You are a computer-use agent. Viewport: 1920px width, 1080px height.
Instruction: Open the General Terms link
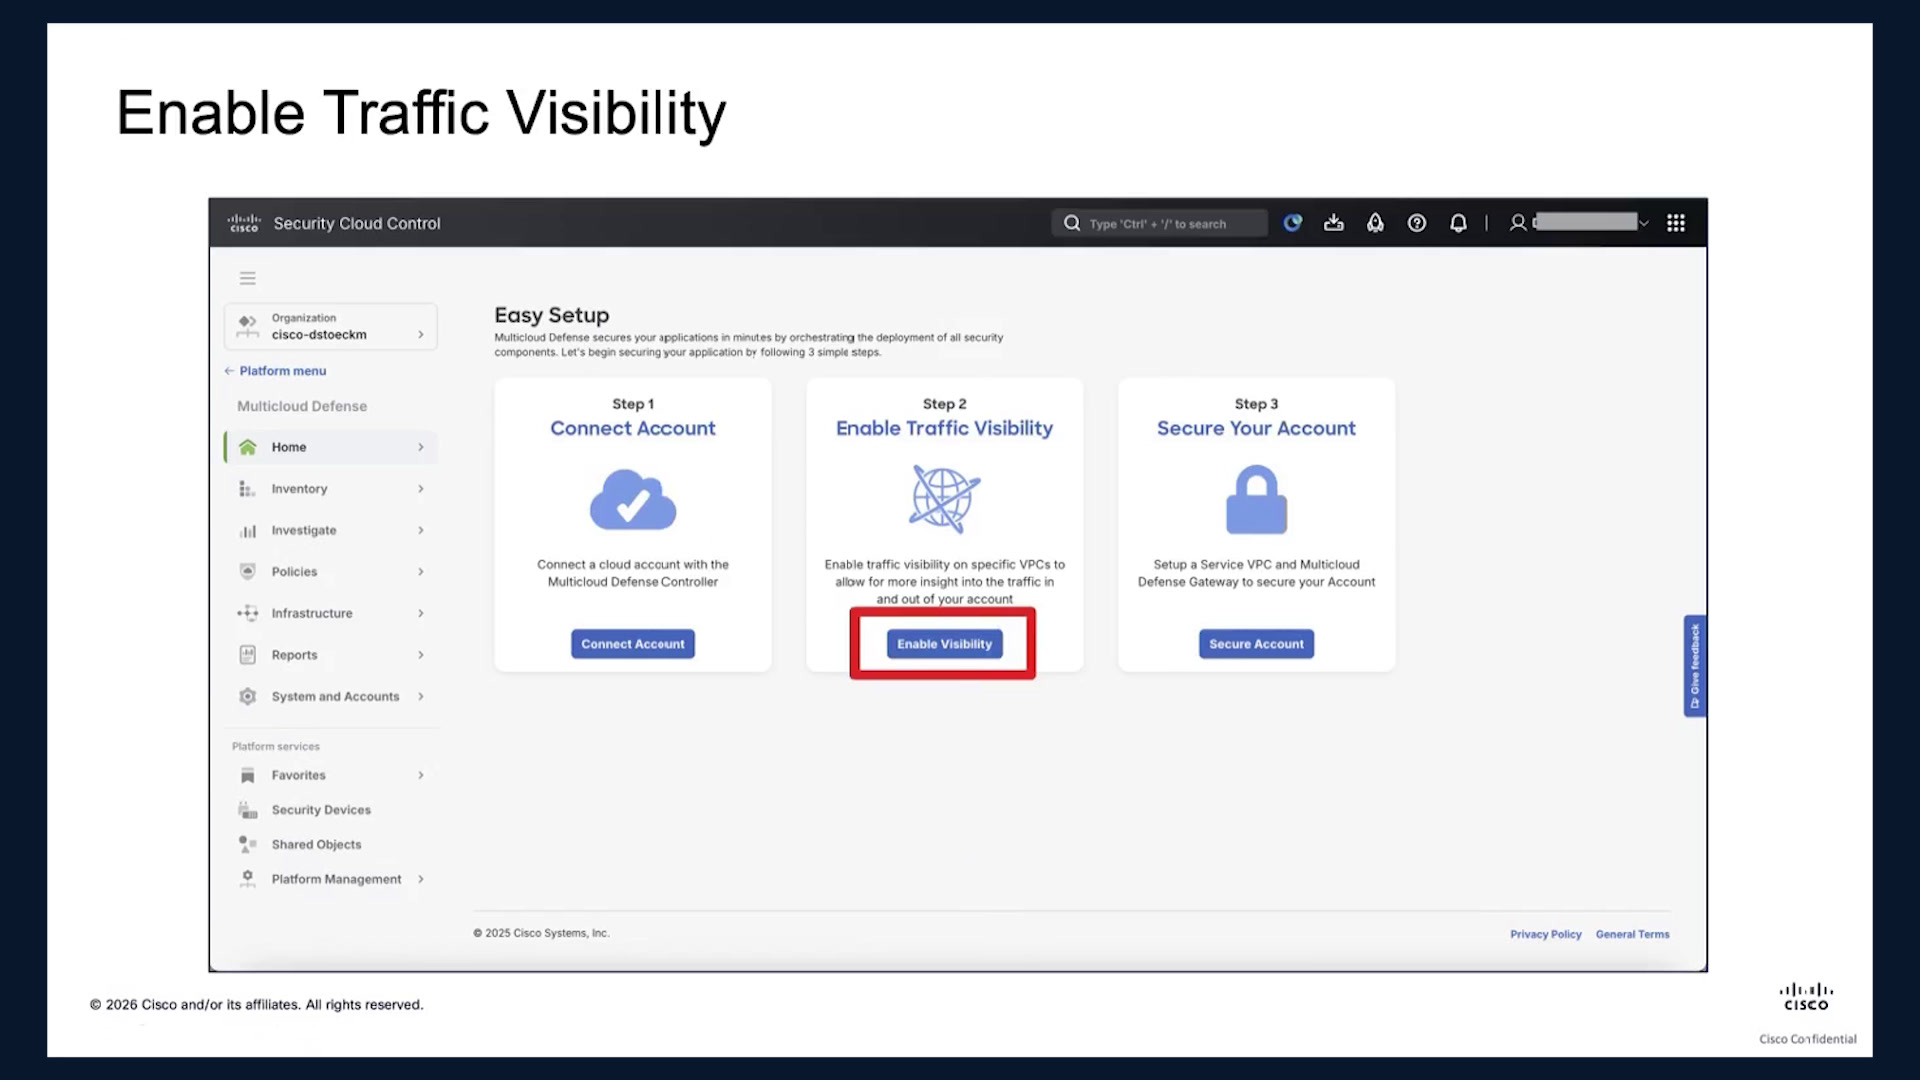click(x=1632, y=934)
